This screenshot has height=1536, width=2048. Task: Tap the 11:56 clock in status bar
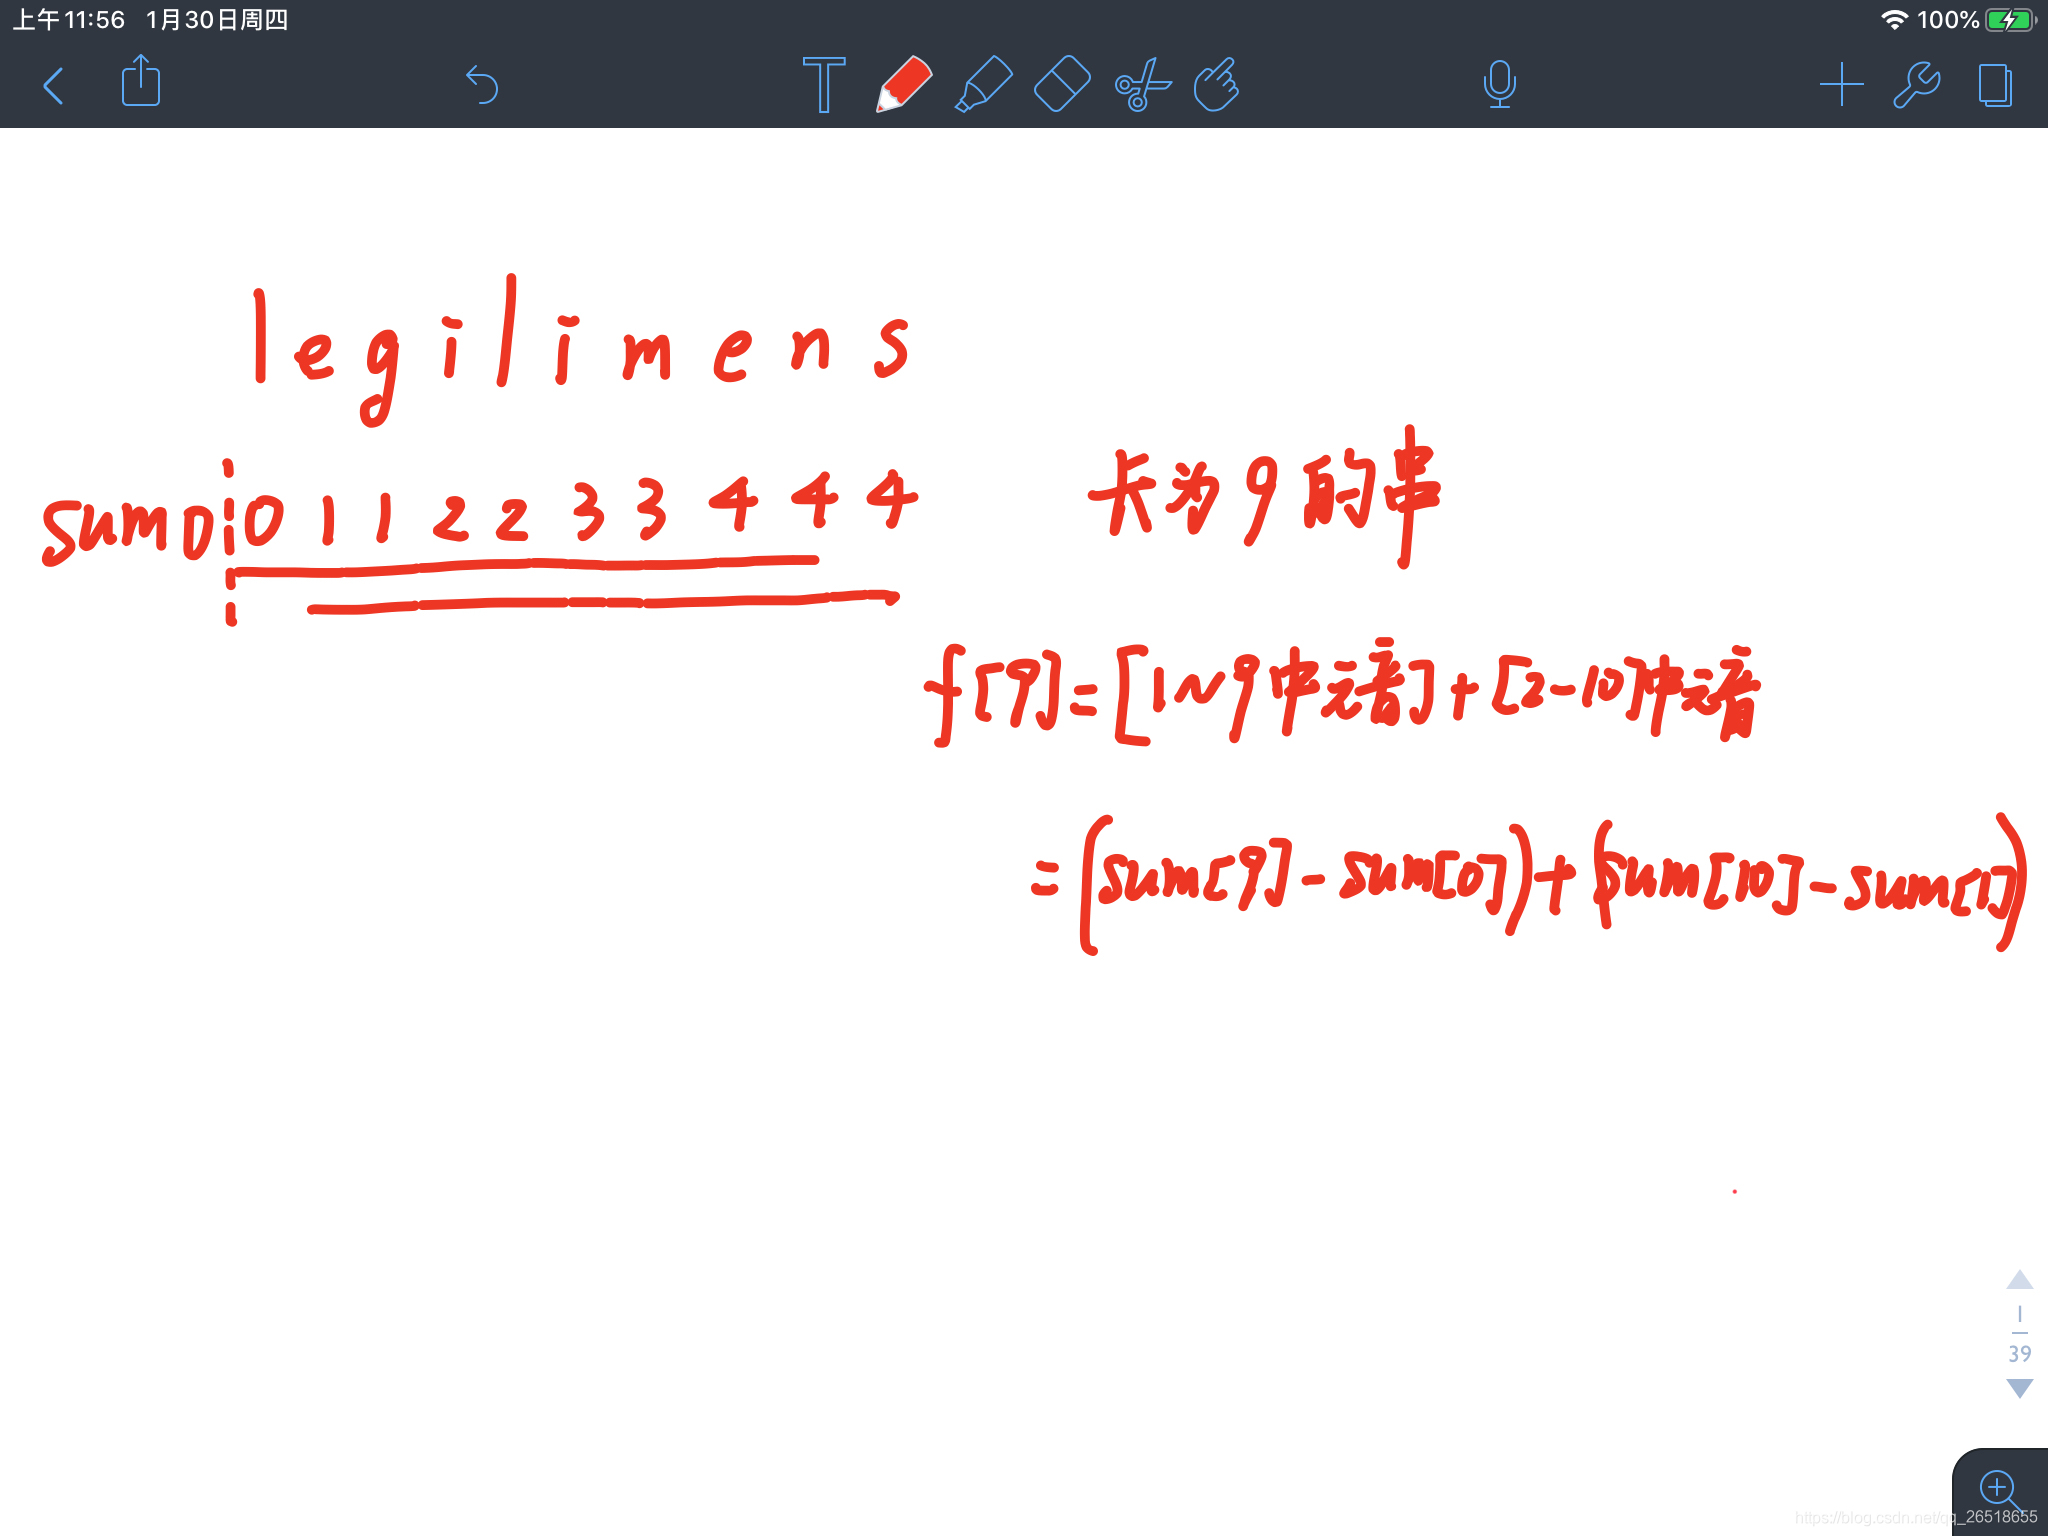pyautogui.click(x=94, y=20)
